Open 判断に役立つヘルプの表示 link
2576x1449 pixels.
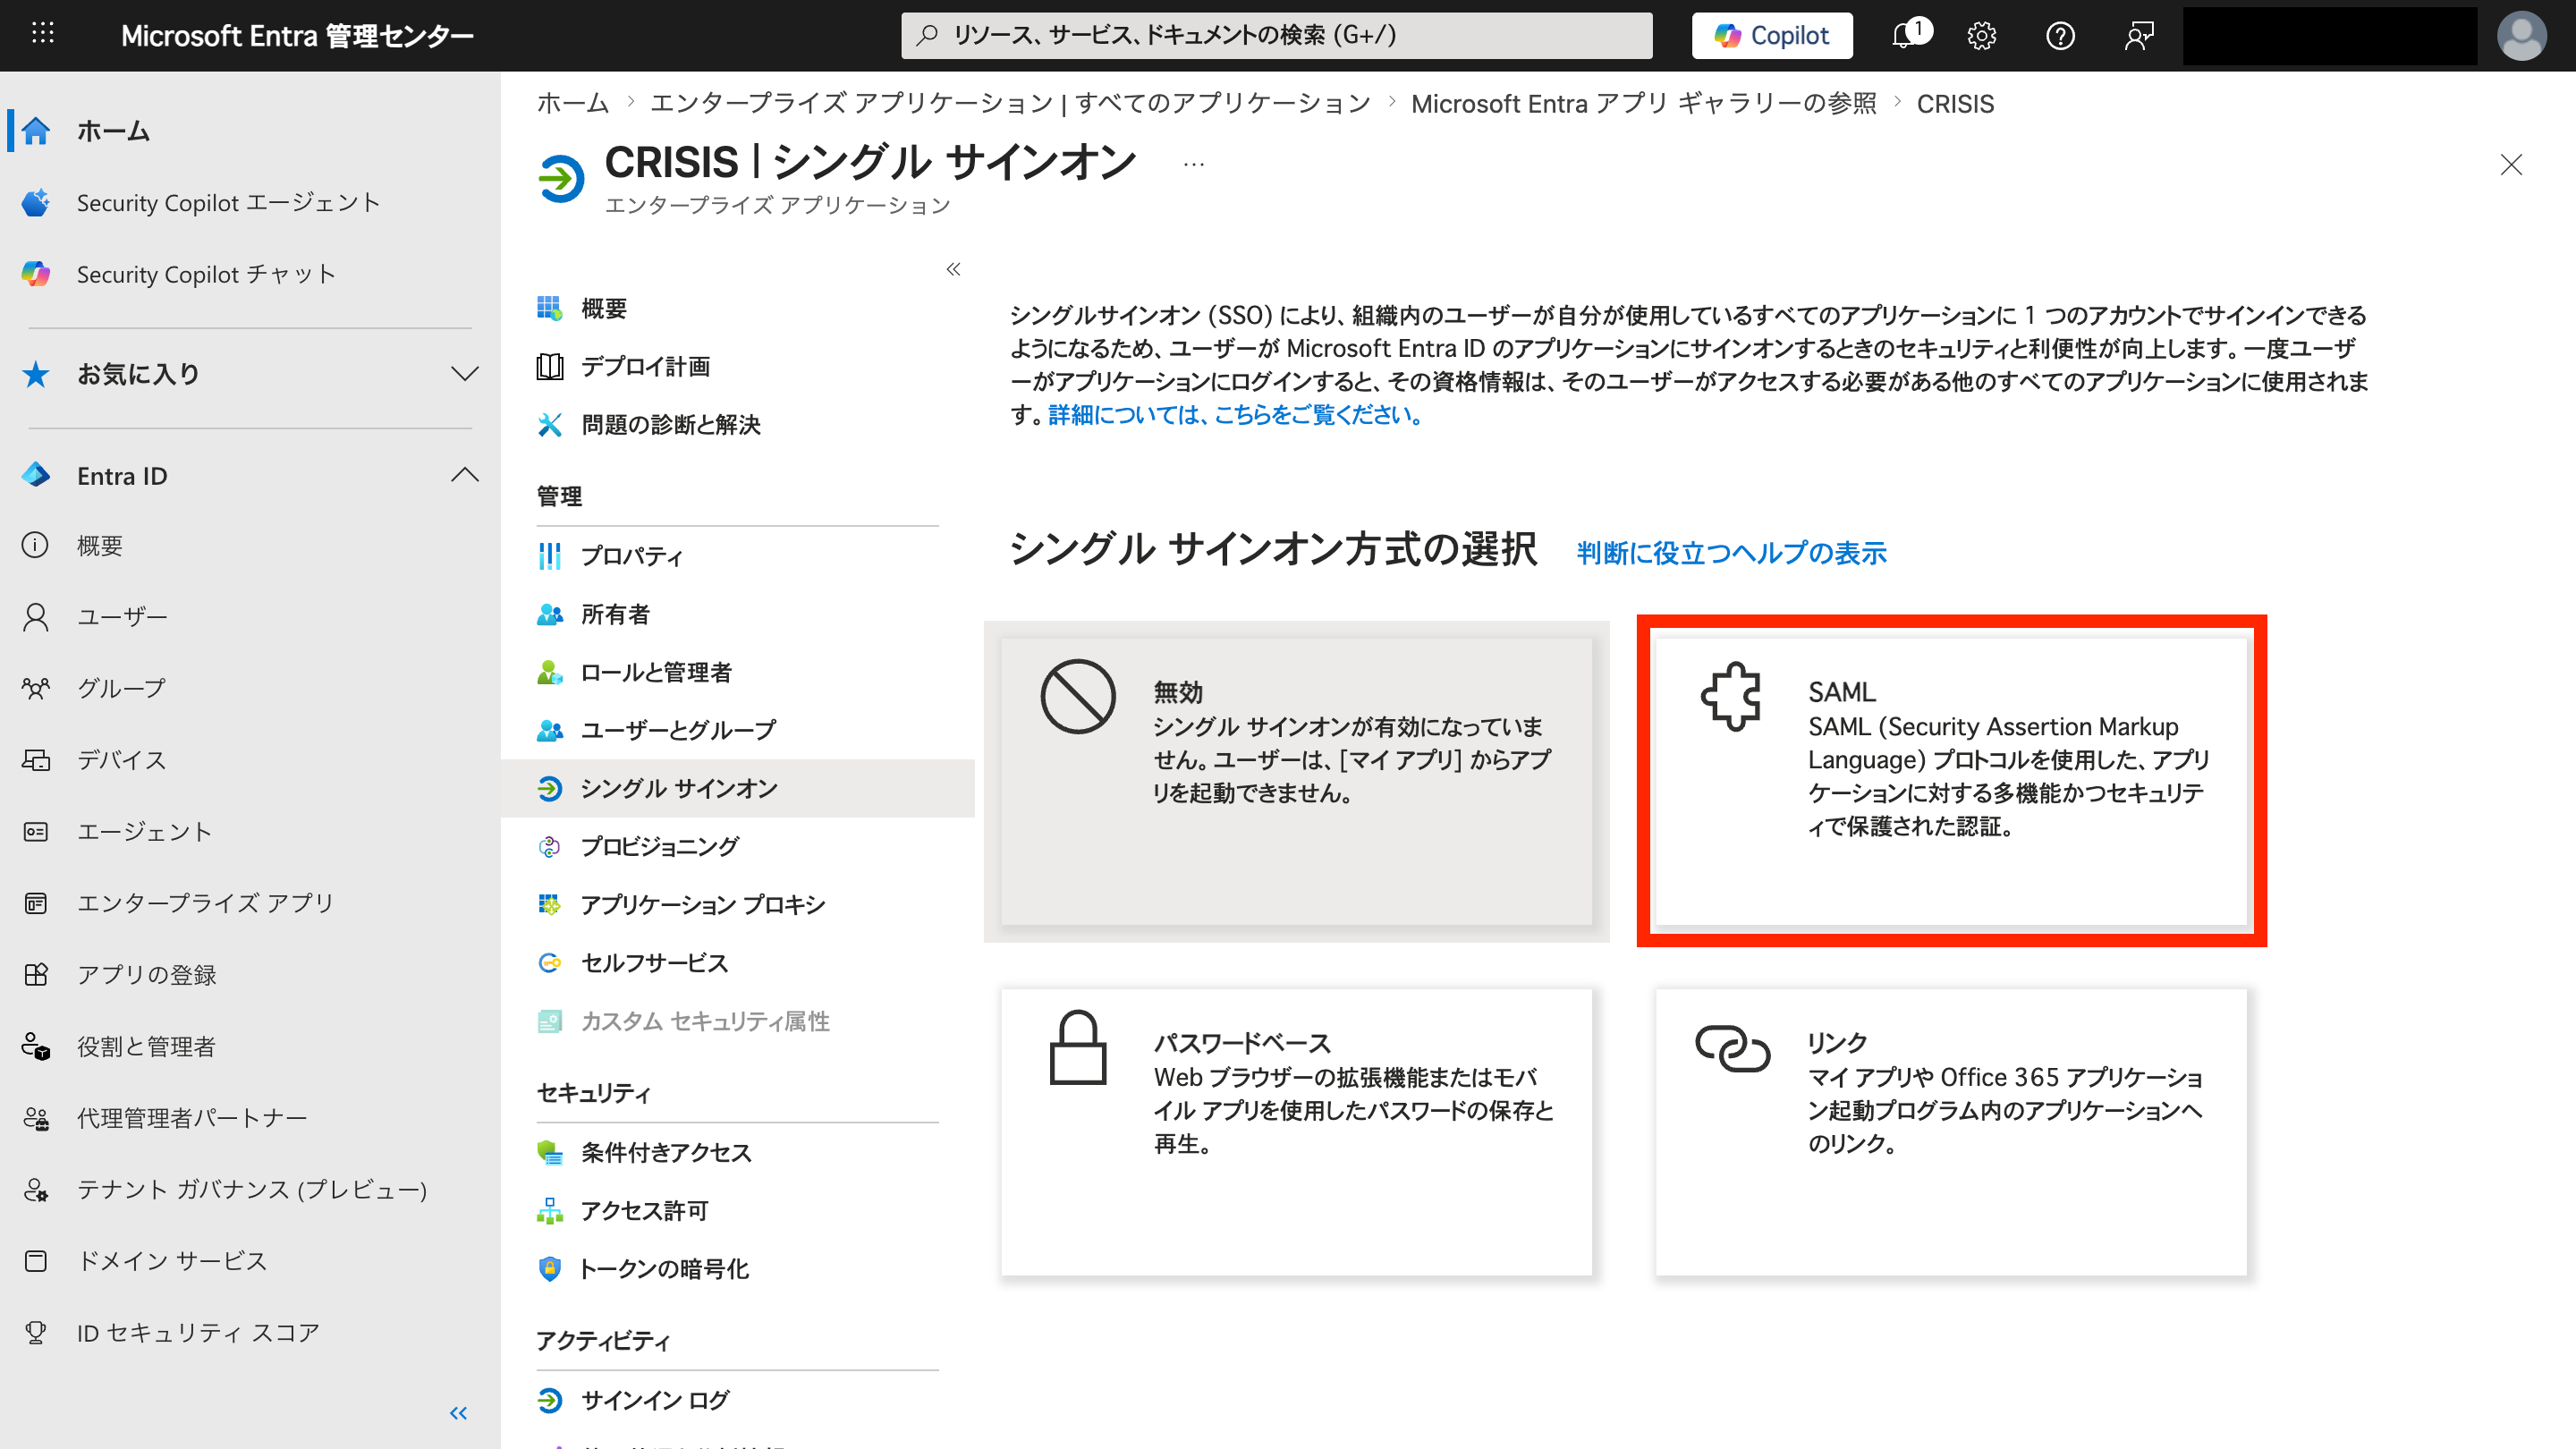(x=1732, y=553)
